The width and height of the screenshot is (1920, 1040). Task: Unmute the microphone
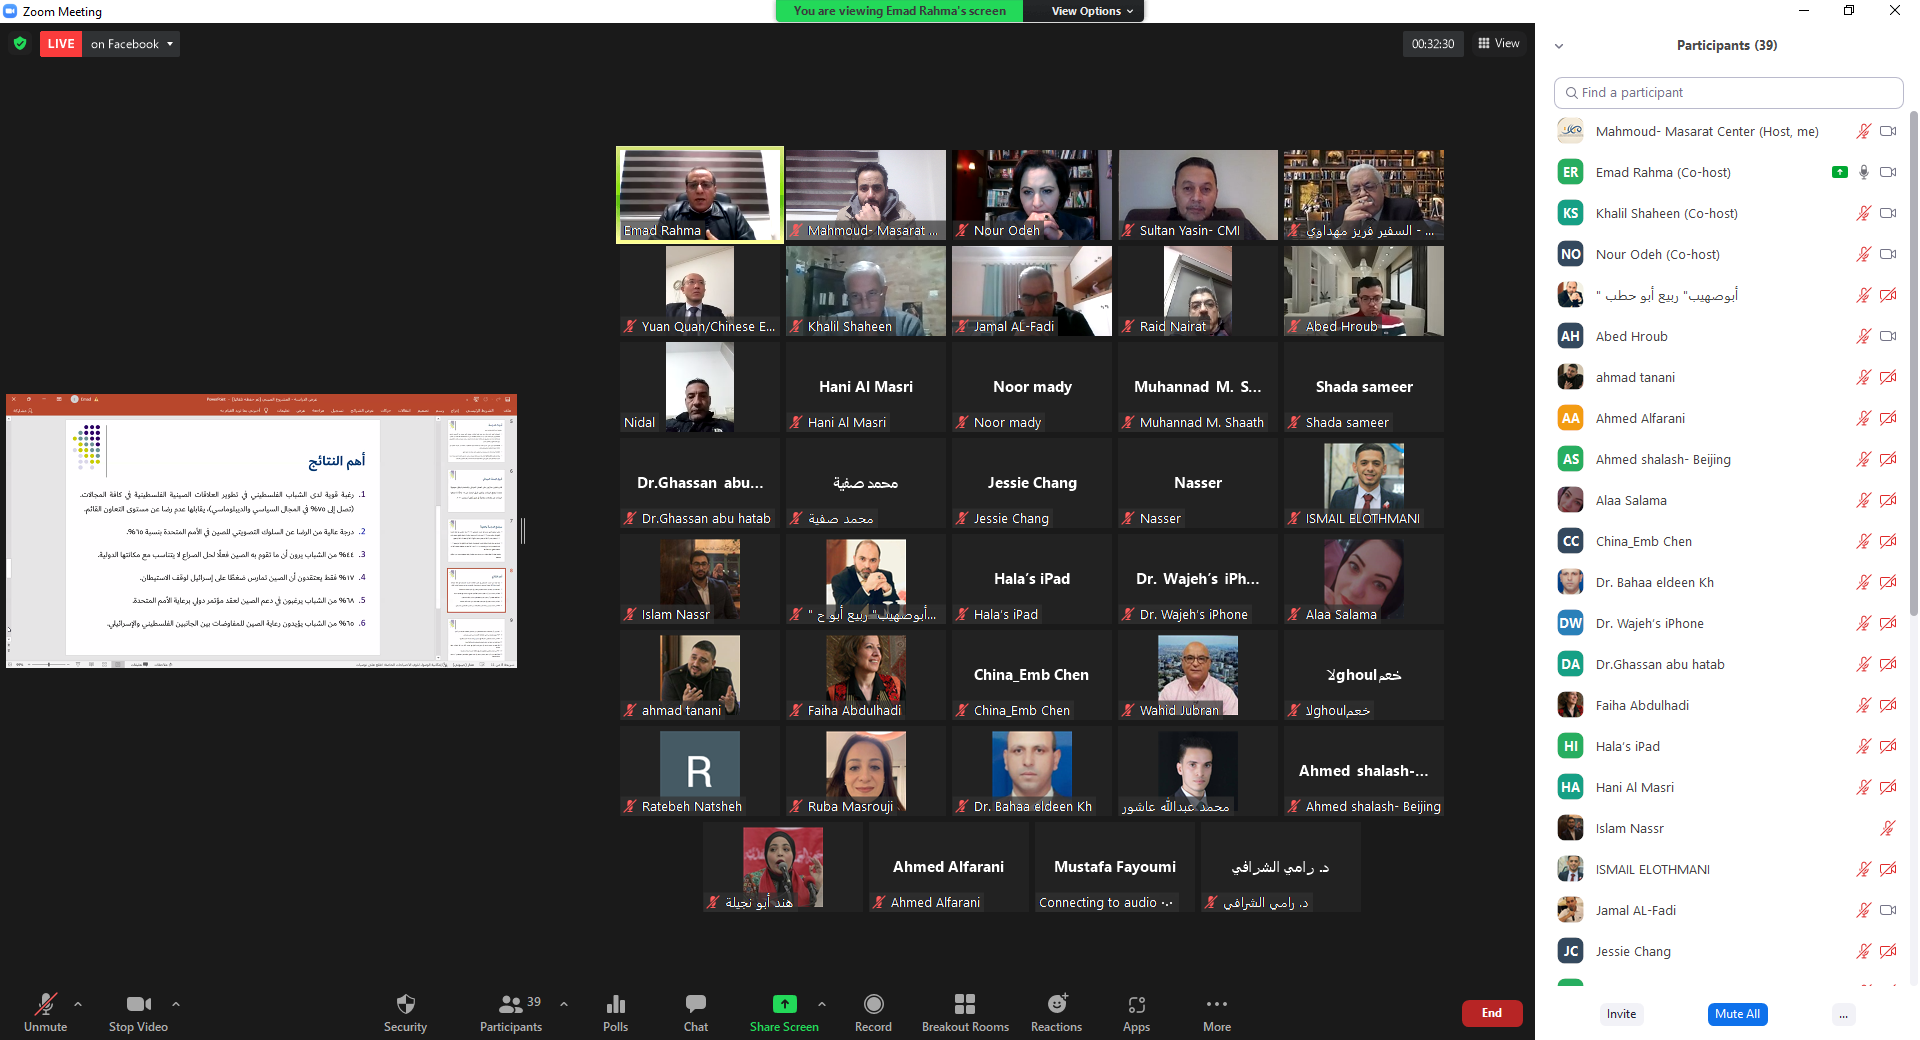coord(45,1004)
